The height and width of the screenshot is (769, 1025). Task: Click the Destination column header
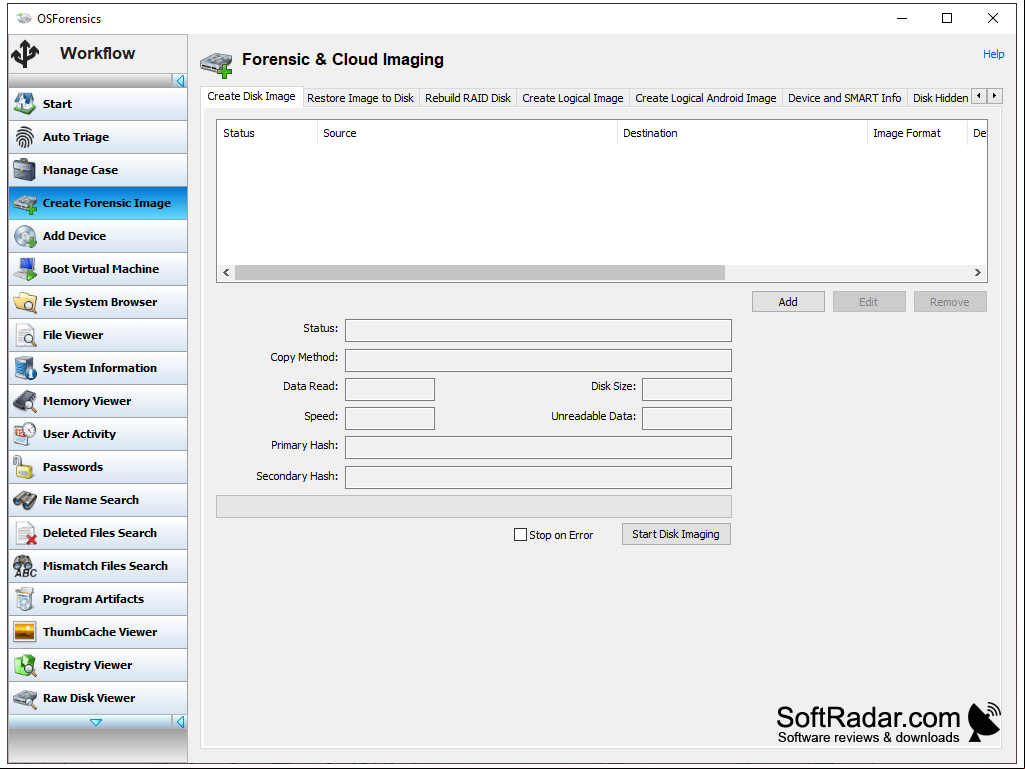(742, 133)
